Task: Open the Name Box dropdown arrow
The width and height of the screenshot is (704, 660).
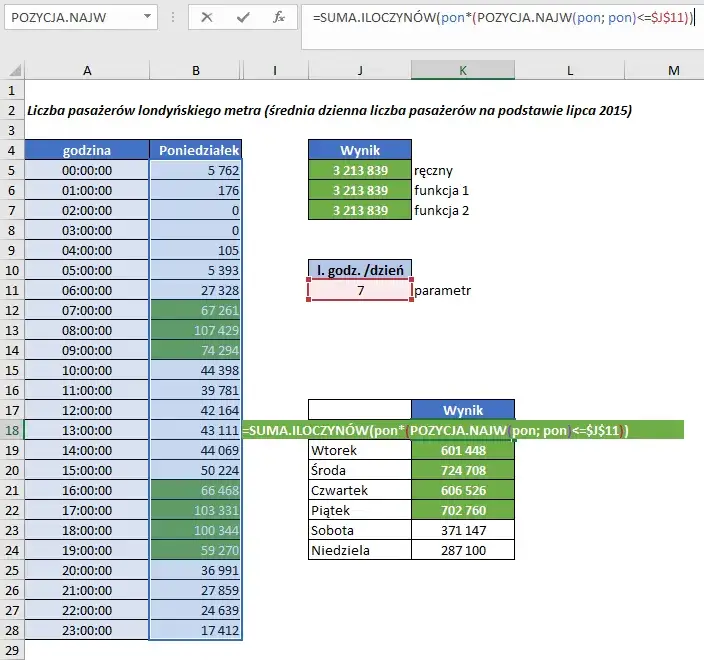Action: [147, 17]
